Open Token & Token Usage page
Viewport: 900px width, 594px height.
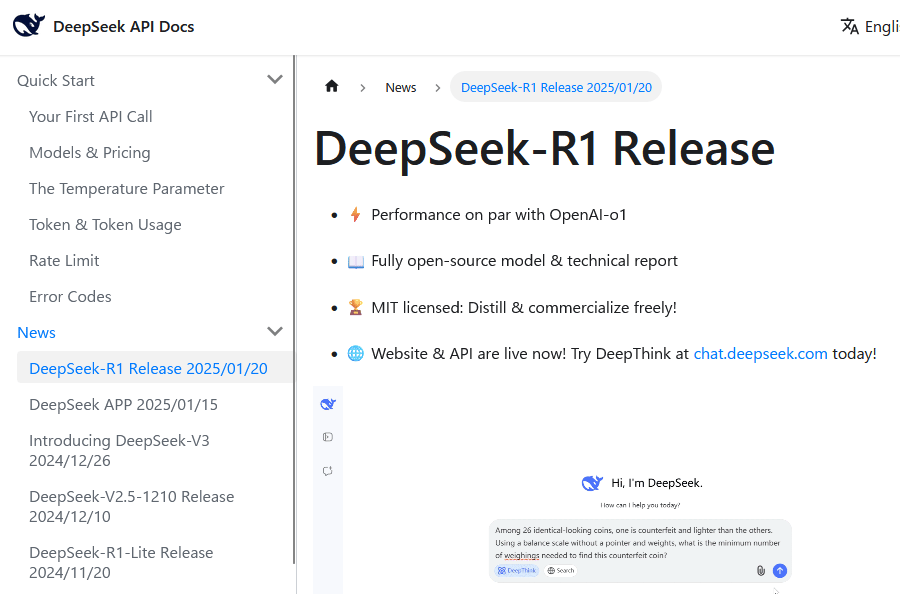tap(105, 225)
